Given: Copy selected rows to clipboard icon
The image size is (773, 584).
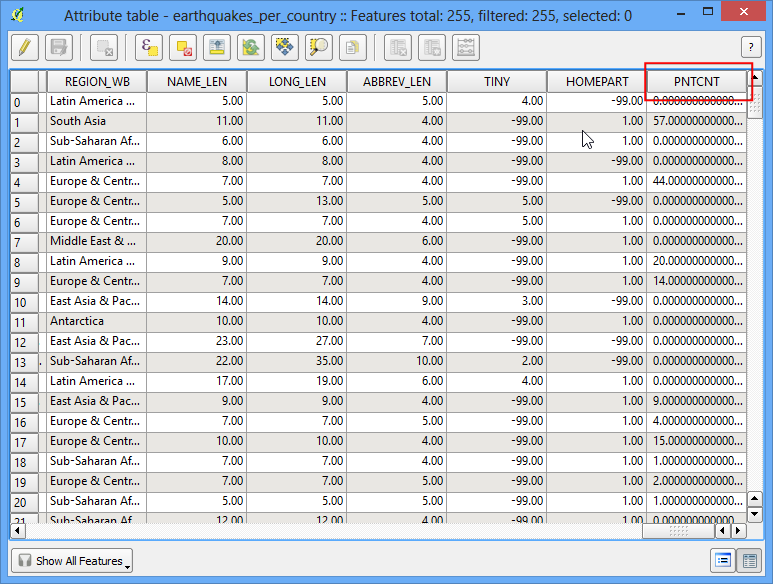Looking at the screenshot, I should click(353, 48).
